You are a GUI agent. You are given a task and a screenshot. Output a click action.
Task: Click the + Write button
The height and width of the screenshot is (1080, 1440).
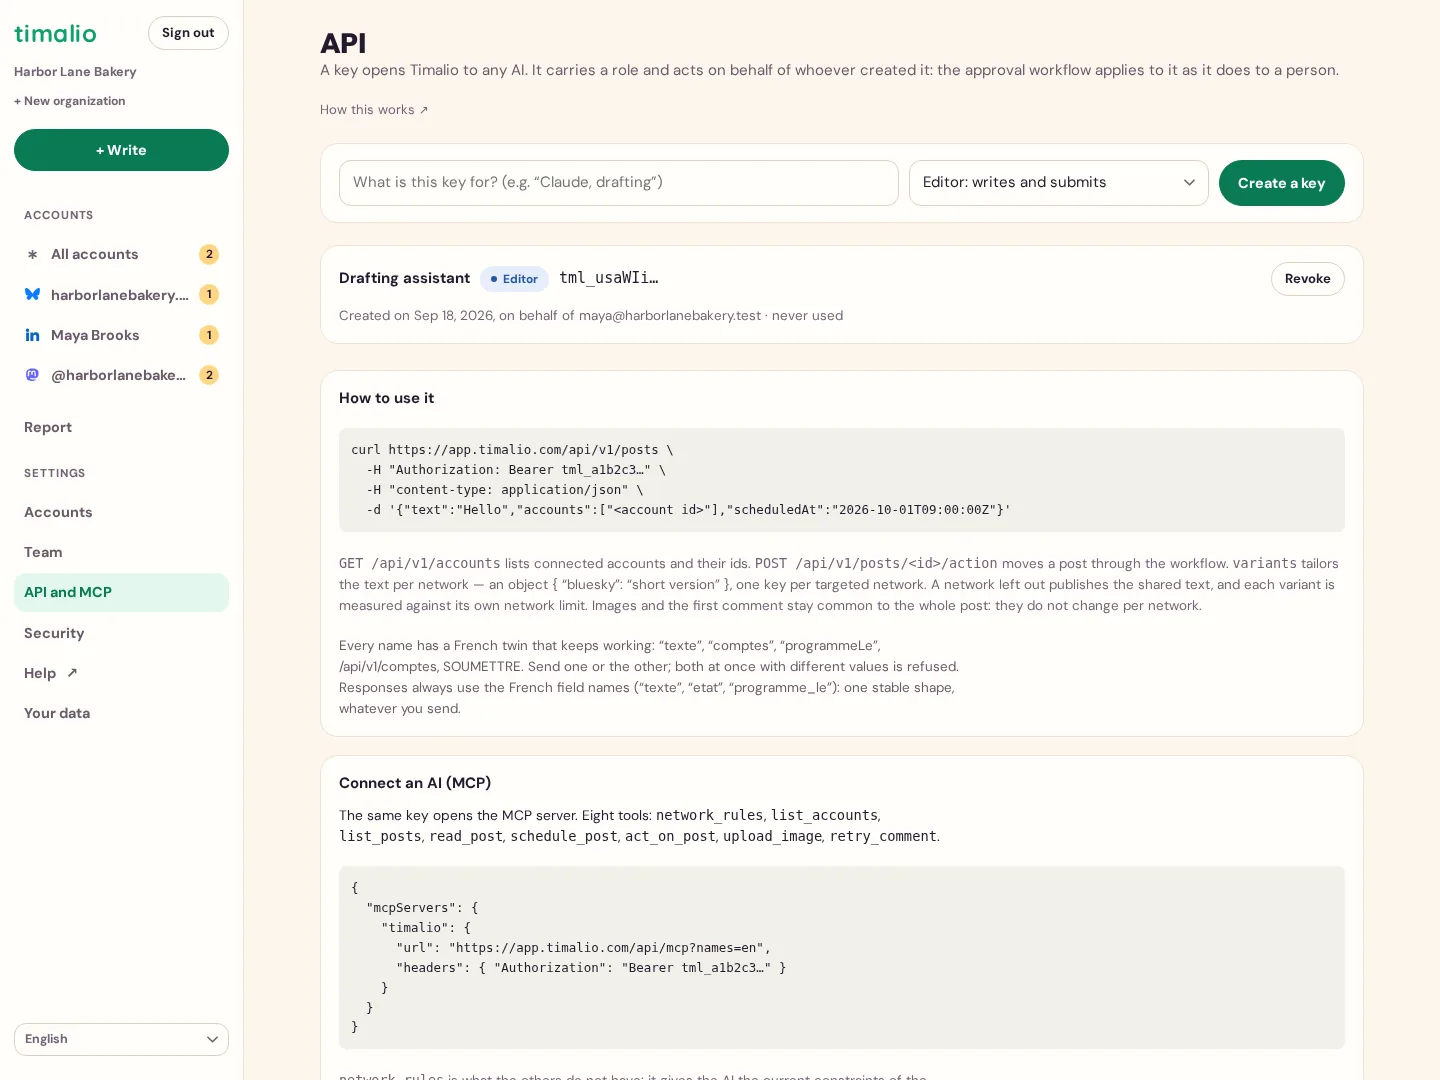(121, 150)
